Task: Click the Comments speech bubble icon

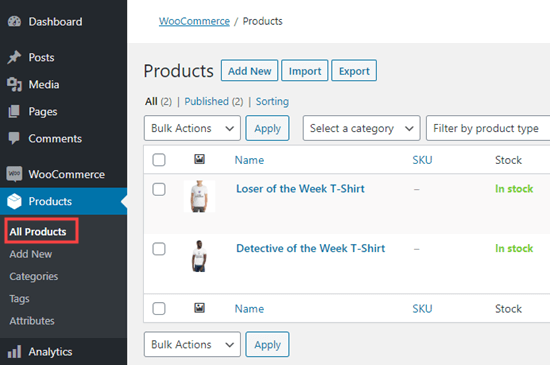Action: pyautogui.click(x=14, y=138)
